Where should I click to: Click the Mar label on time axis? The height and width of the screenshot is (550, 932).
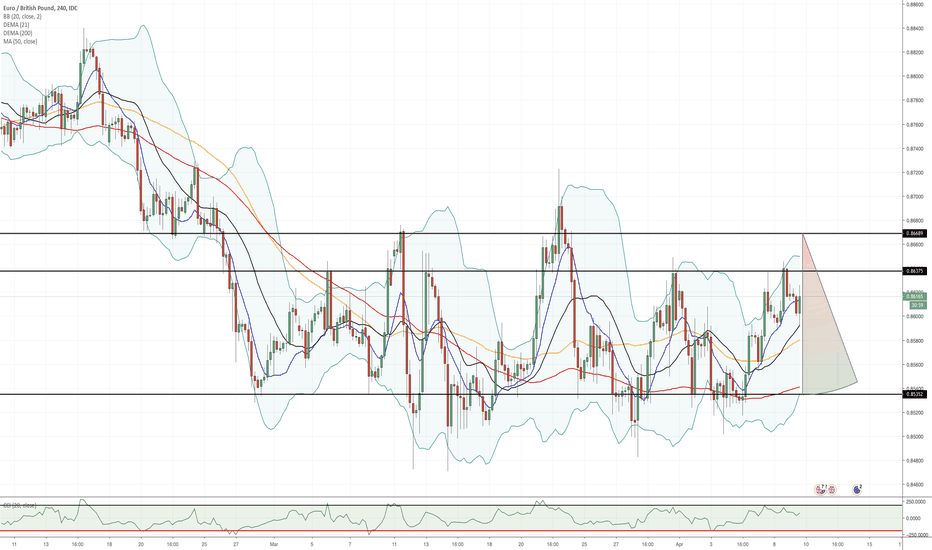pos(274,543)
